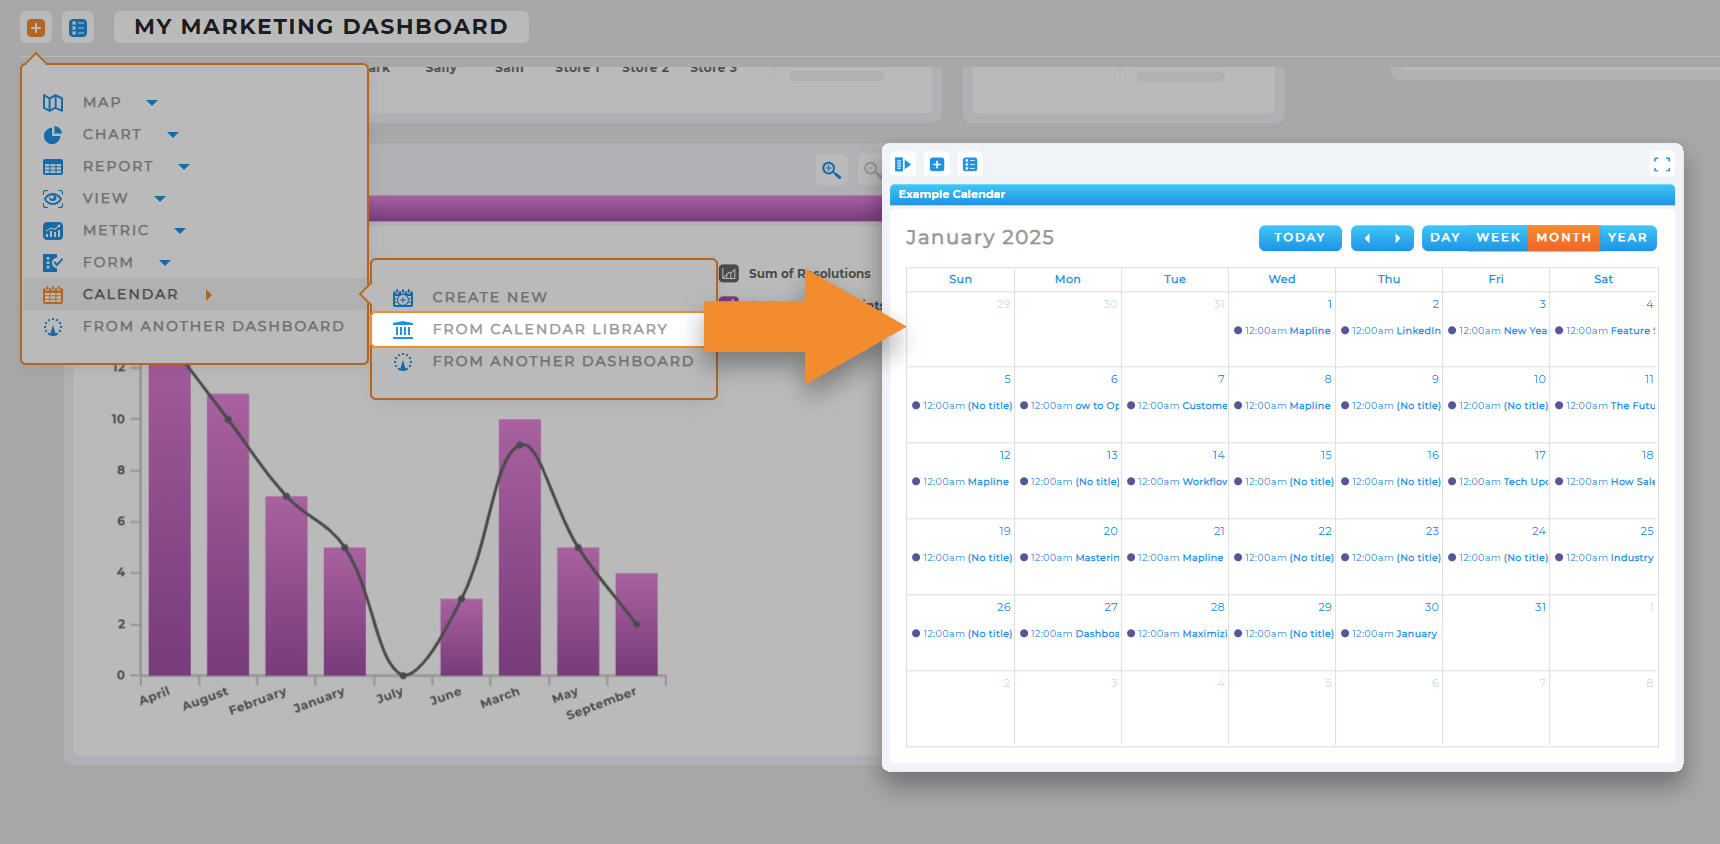The width and height of the screenshot is (1720, 844).
Task: Open the dashboard list icon beside the plus
Action: point(78,28)
